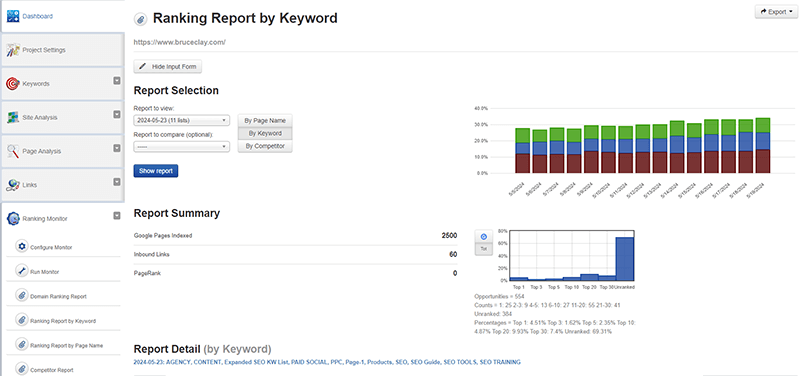Click the Run Monitor wrench icon
Viewport: 800px width, 376px height.
21,271
